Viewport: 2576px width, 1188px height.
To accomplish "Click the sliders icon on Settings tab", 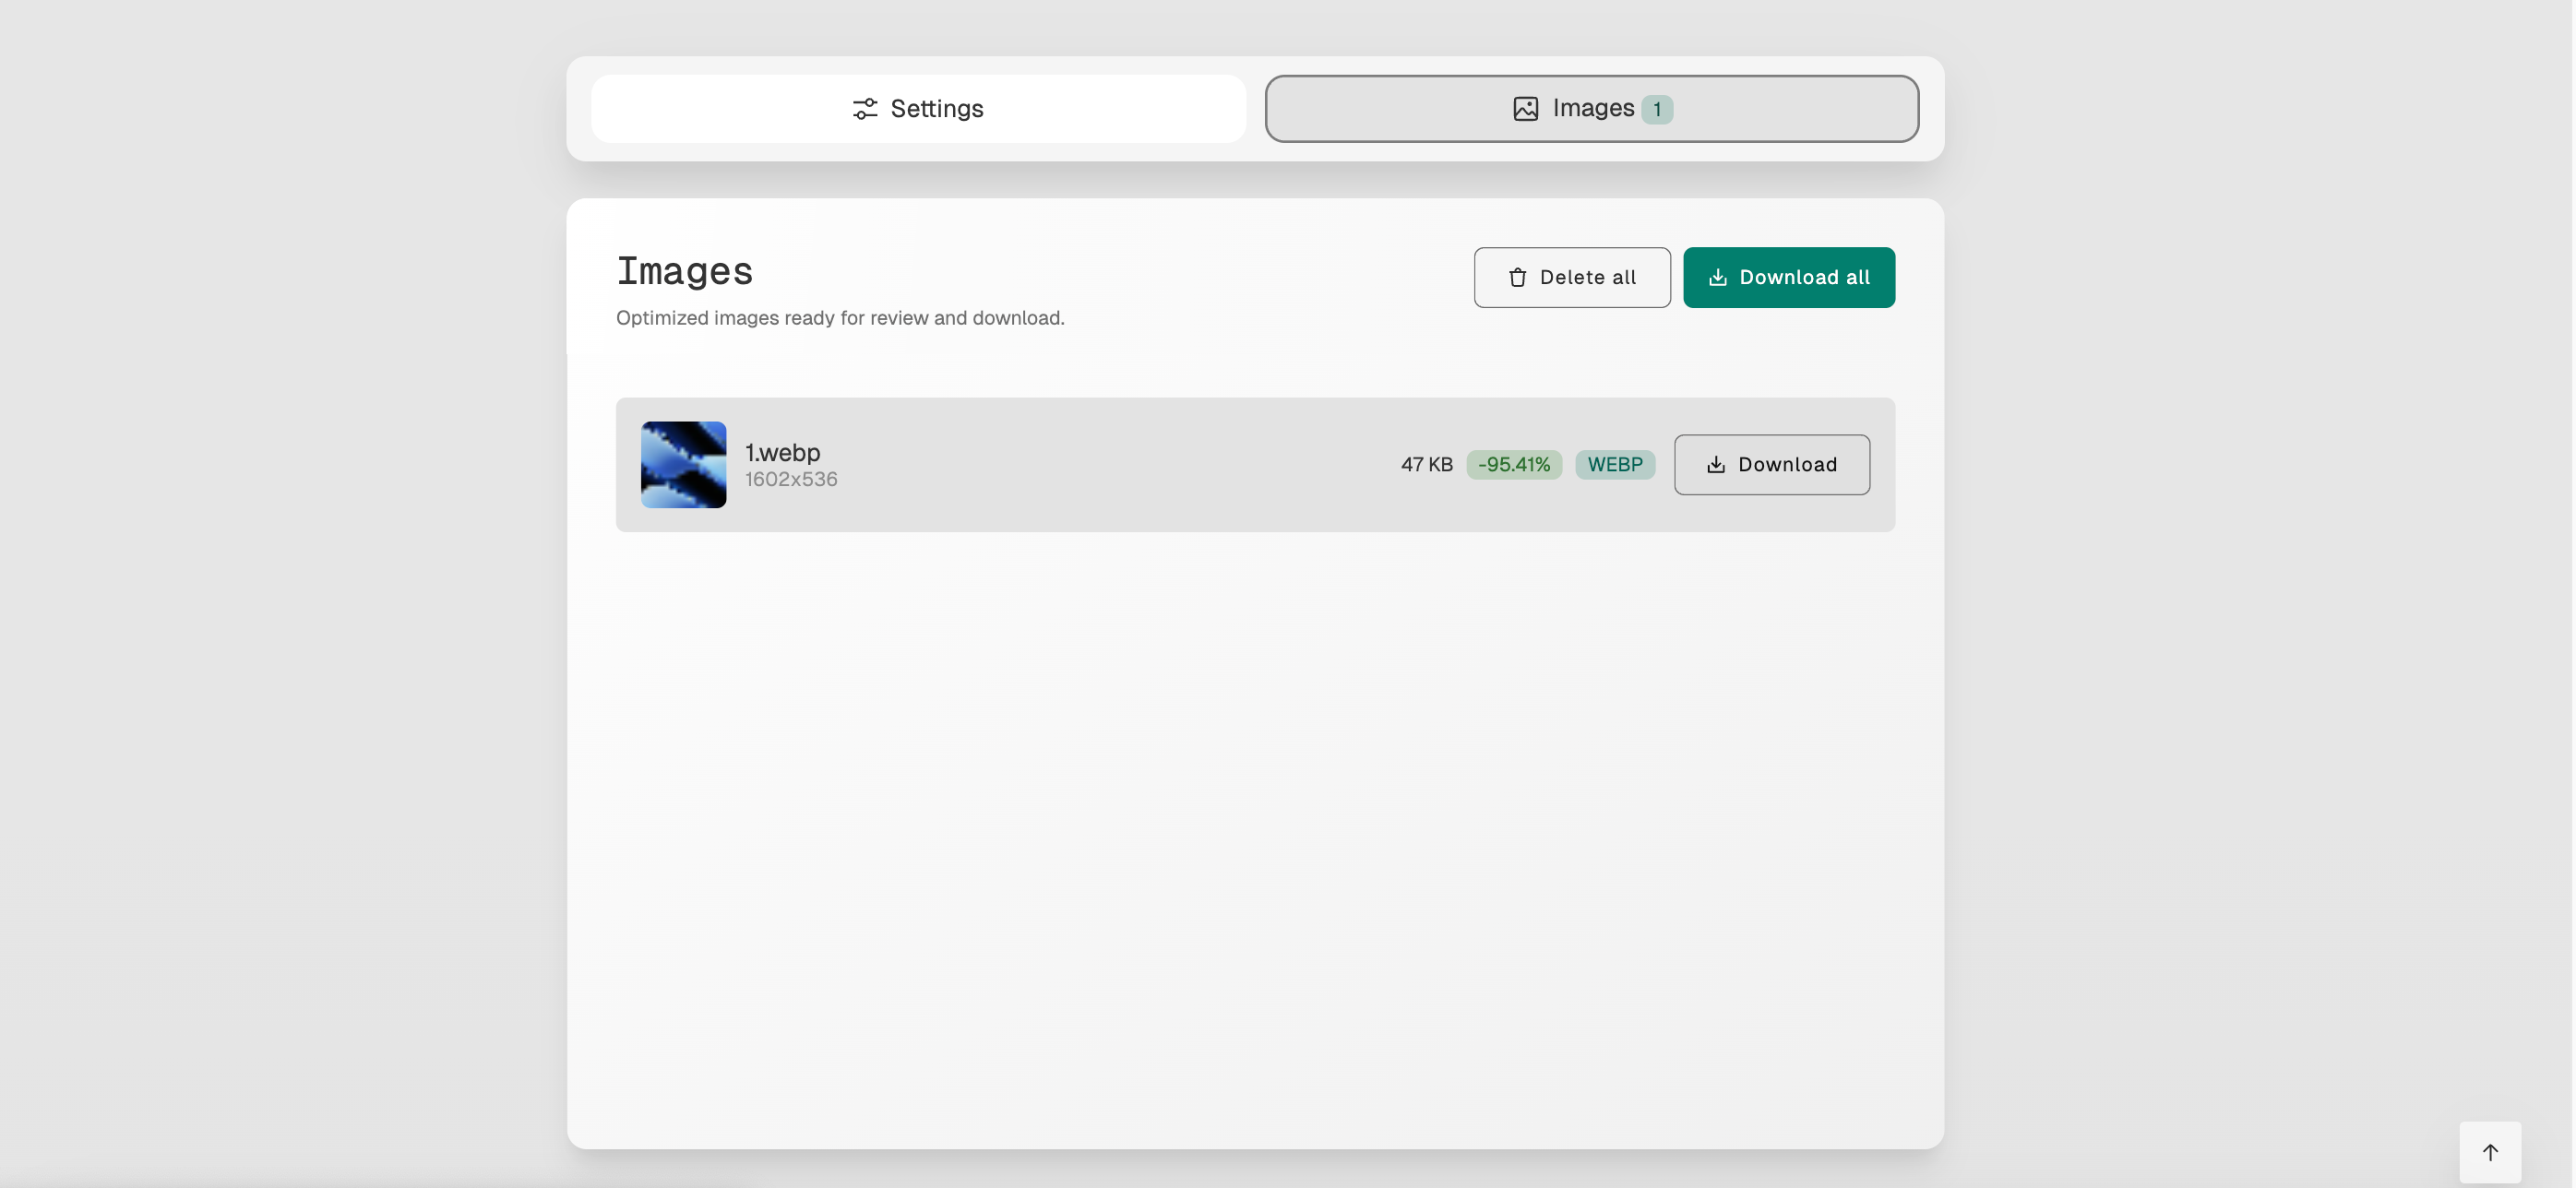I will pyautogui.click(x=865, y=109).
